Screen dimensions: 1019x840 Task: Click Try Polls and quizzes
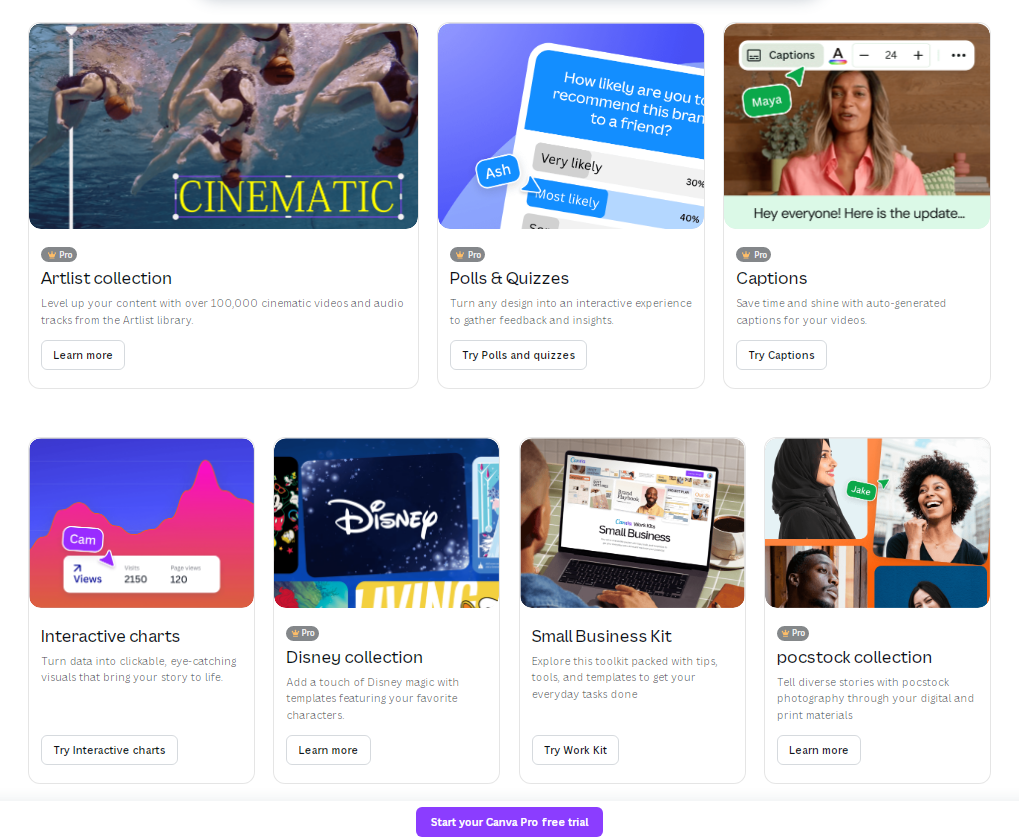(x=518, y=354)
